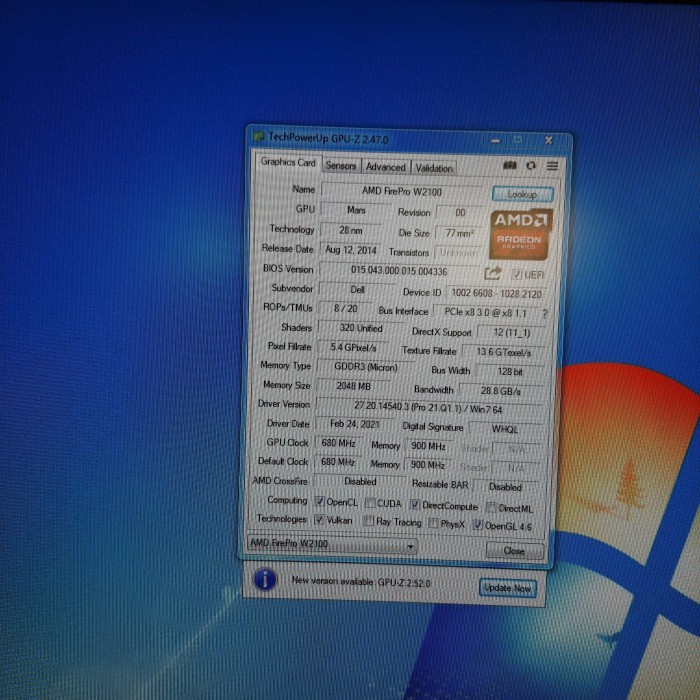Viewport: 700px width, 700px height.
Task: Open the hamburger menu icon in GPU-Z
Action: 552,166
